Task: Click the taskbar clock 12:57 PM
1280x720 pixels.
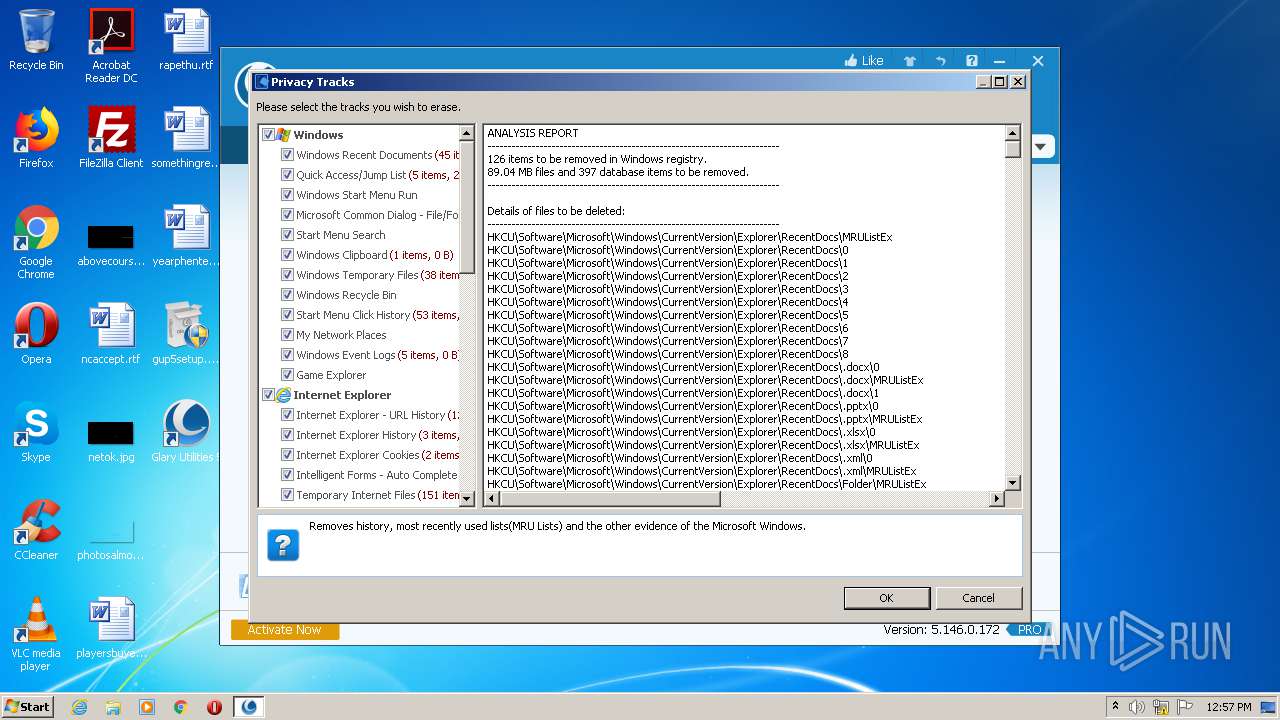Action: [x=1228, y=707]
